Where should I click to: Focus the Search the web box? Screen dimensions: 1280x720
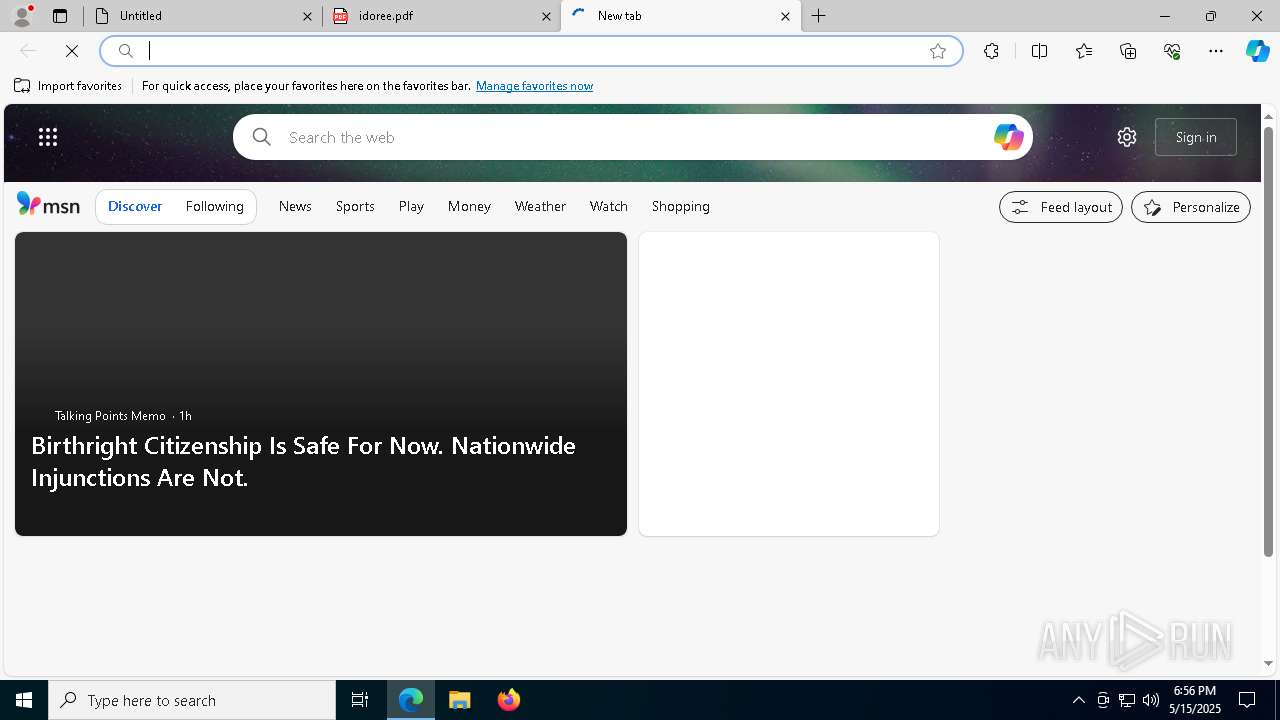632,137
